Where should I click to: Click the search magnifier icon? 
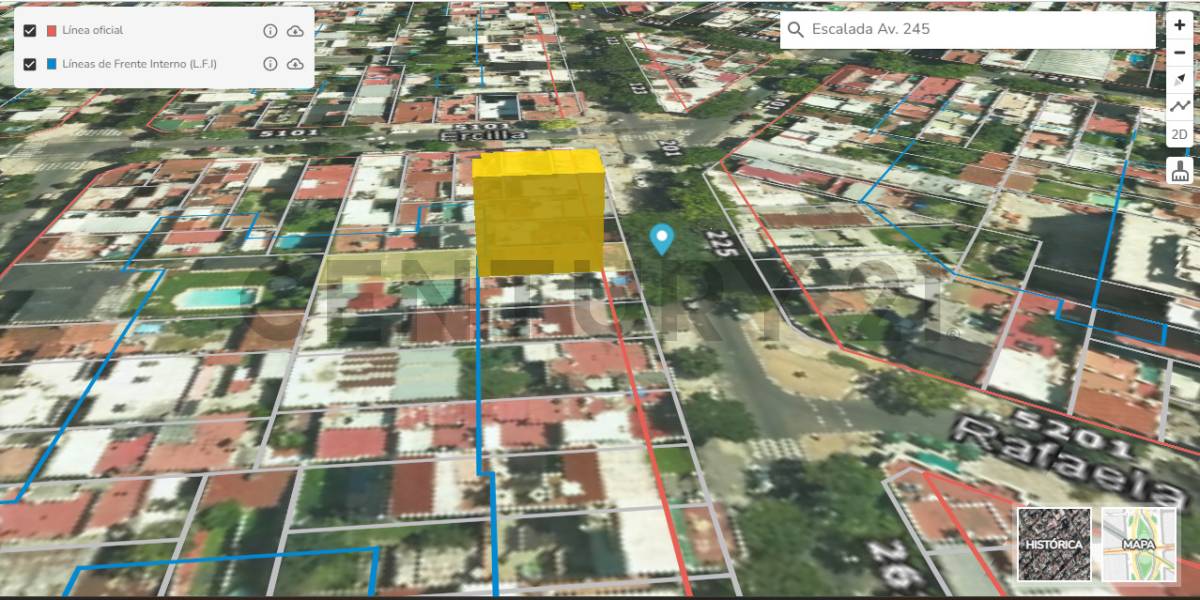point(796,30)
